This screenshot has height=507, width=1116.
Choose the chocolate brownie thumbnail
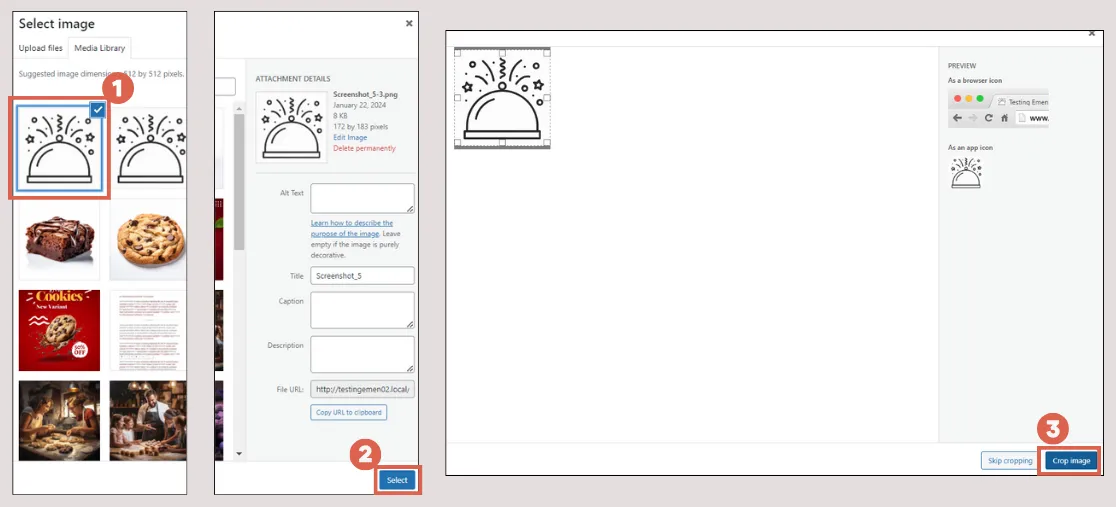(x=59, y=238)
